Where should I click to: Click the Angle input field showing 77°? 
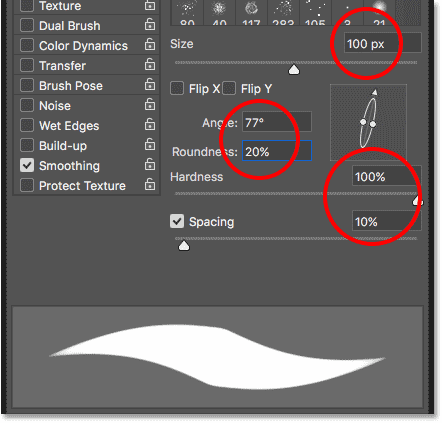pos(277,122)
